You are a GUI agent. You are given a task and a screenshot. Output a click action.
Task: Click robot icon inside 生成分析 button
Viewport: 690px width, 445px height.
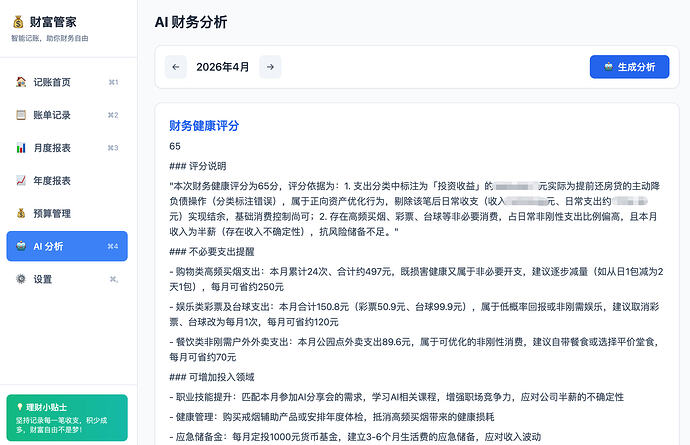(609, 66)
